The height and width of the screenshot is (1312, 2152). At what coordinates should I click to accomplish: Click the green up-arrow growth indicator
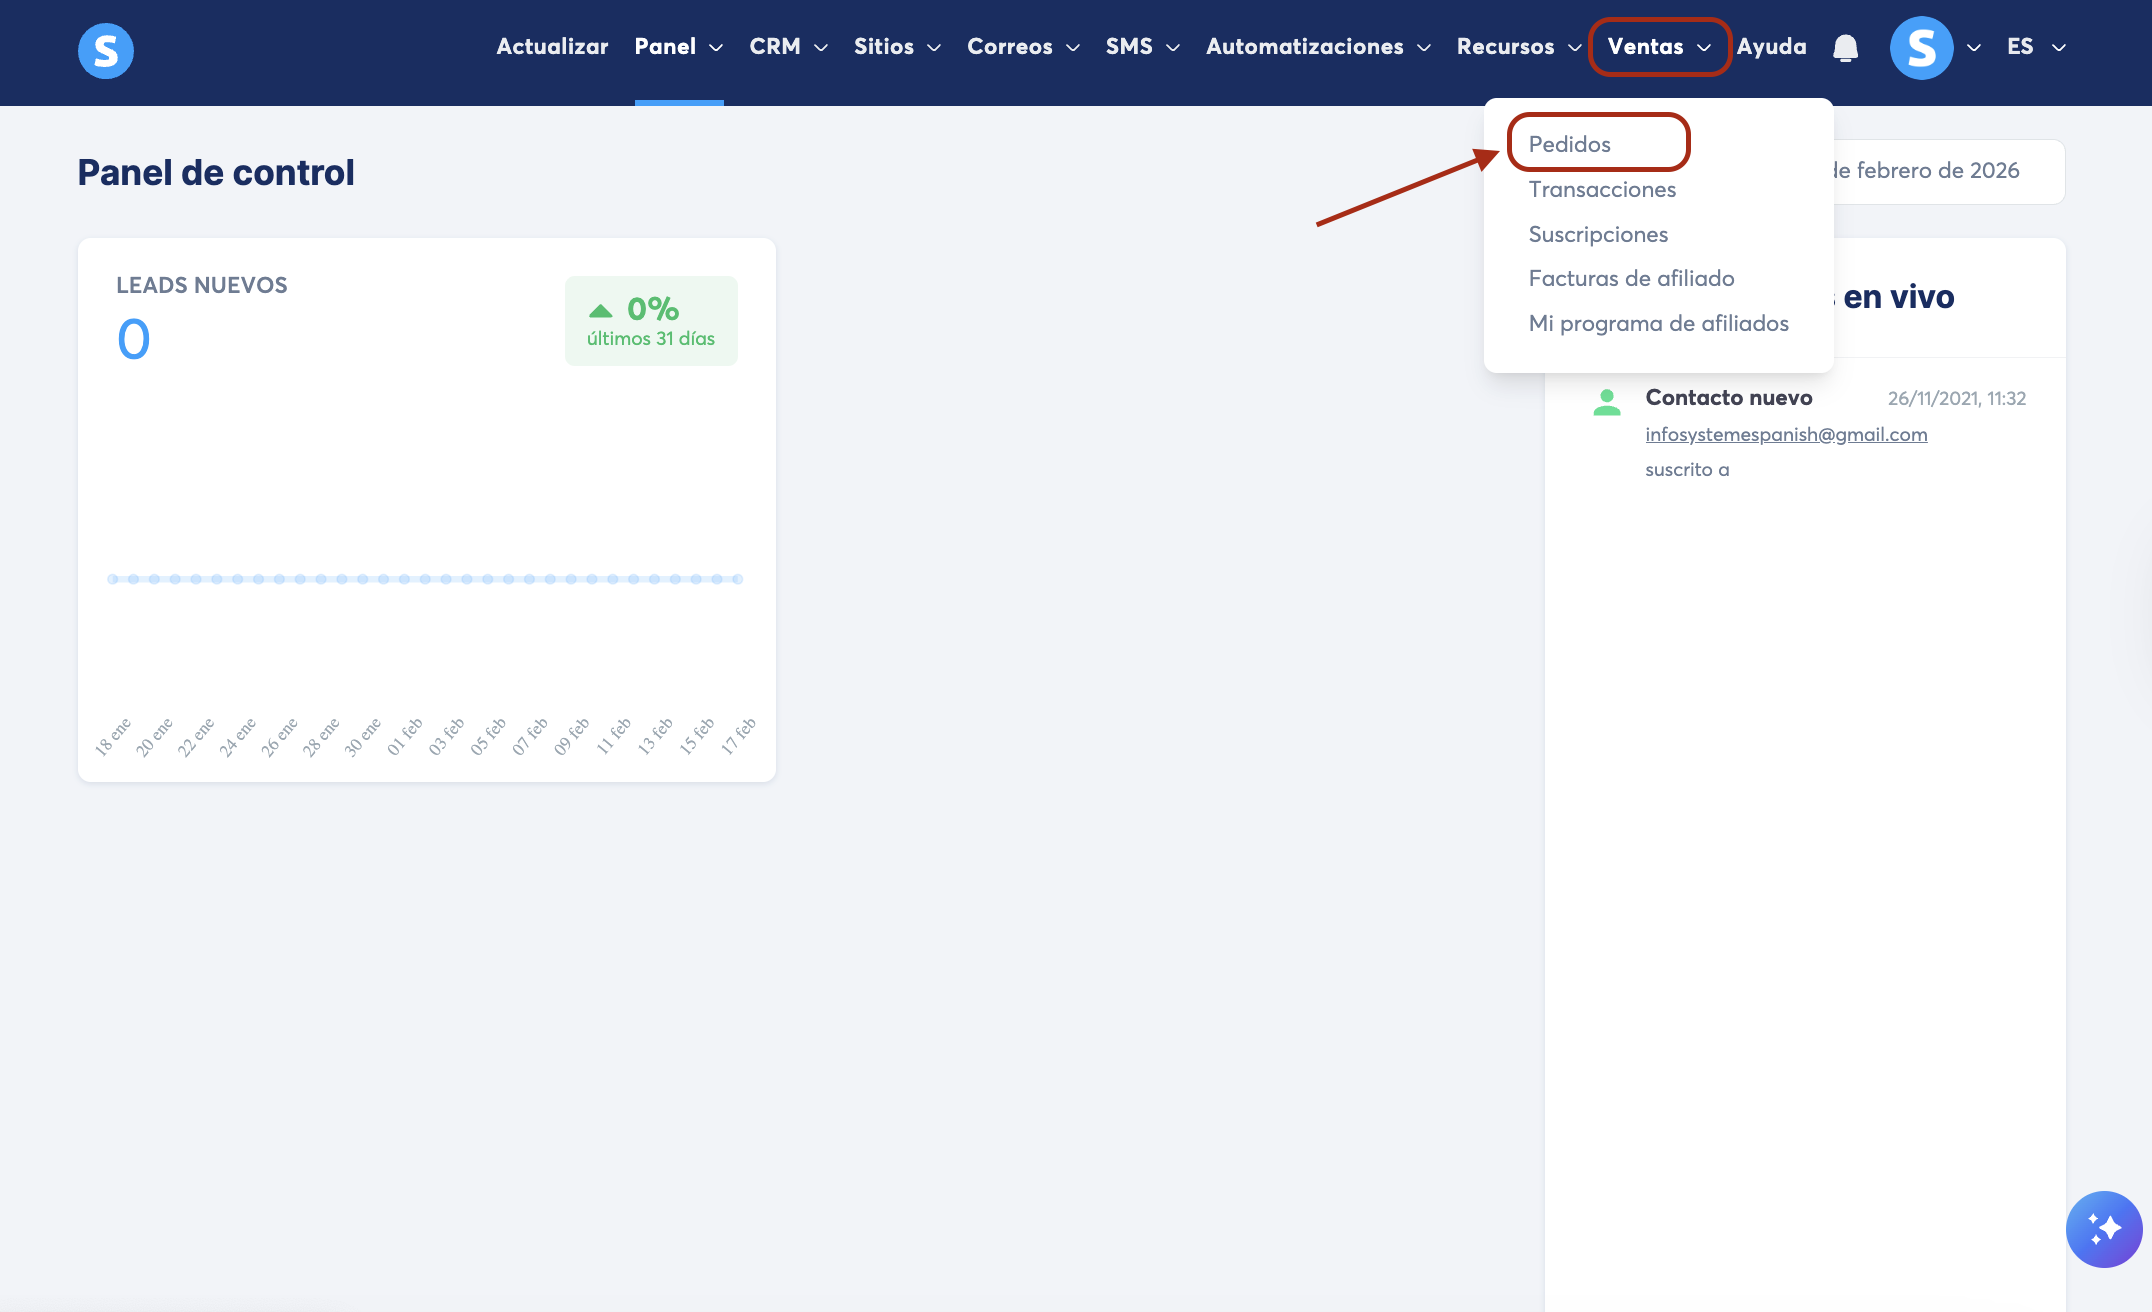[x=601, y=310]
